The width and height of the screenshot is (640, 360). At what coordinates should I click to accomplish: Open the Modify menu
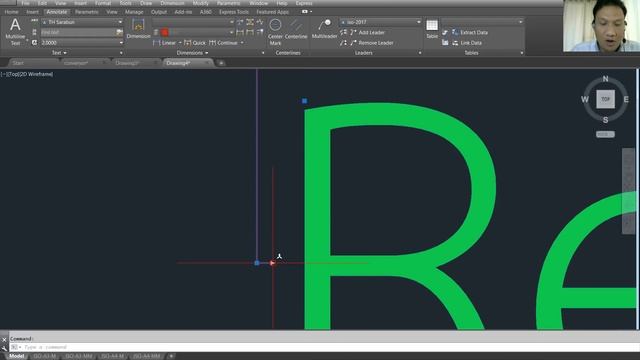coord(200,3)
